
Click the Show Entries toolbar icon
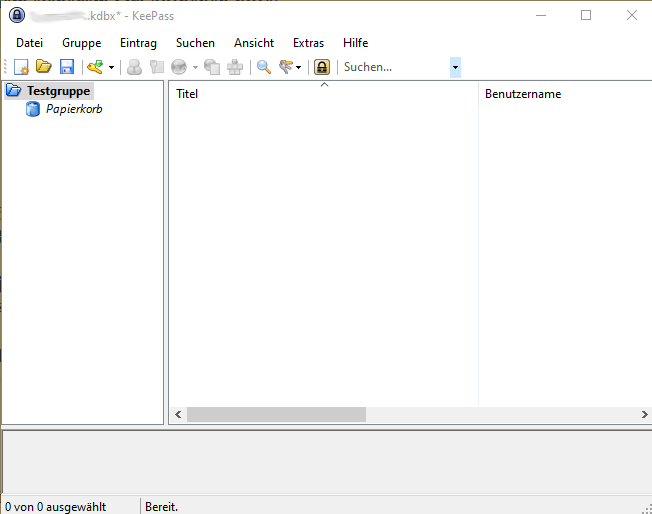pos(287,67)
